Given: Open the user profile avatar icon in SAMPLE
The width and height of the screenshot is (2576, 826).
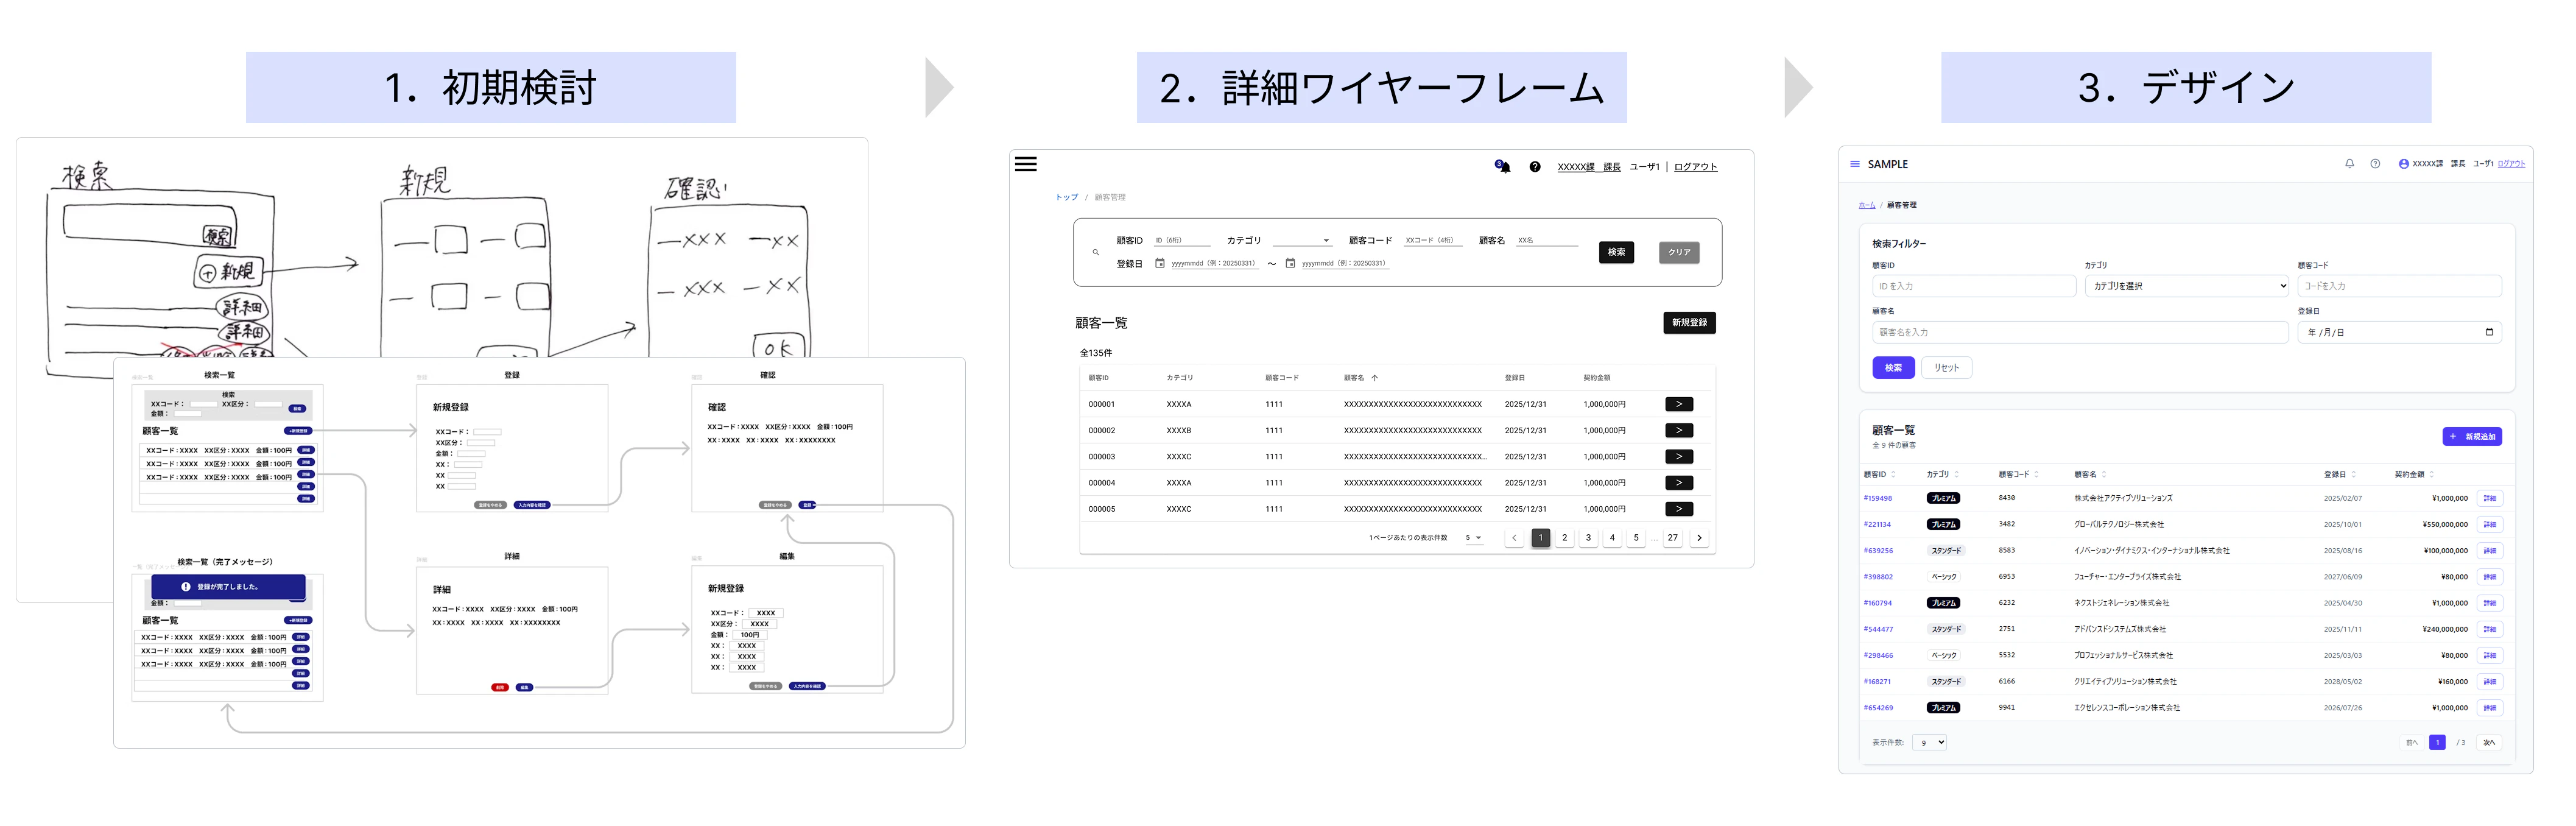Looking at the screenshot, I should point(2404,164).
